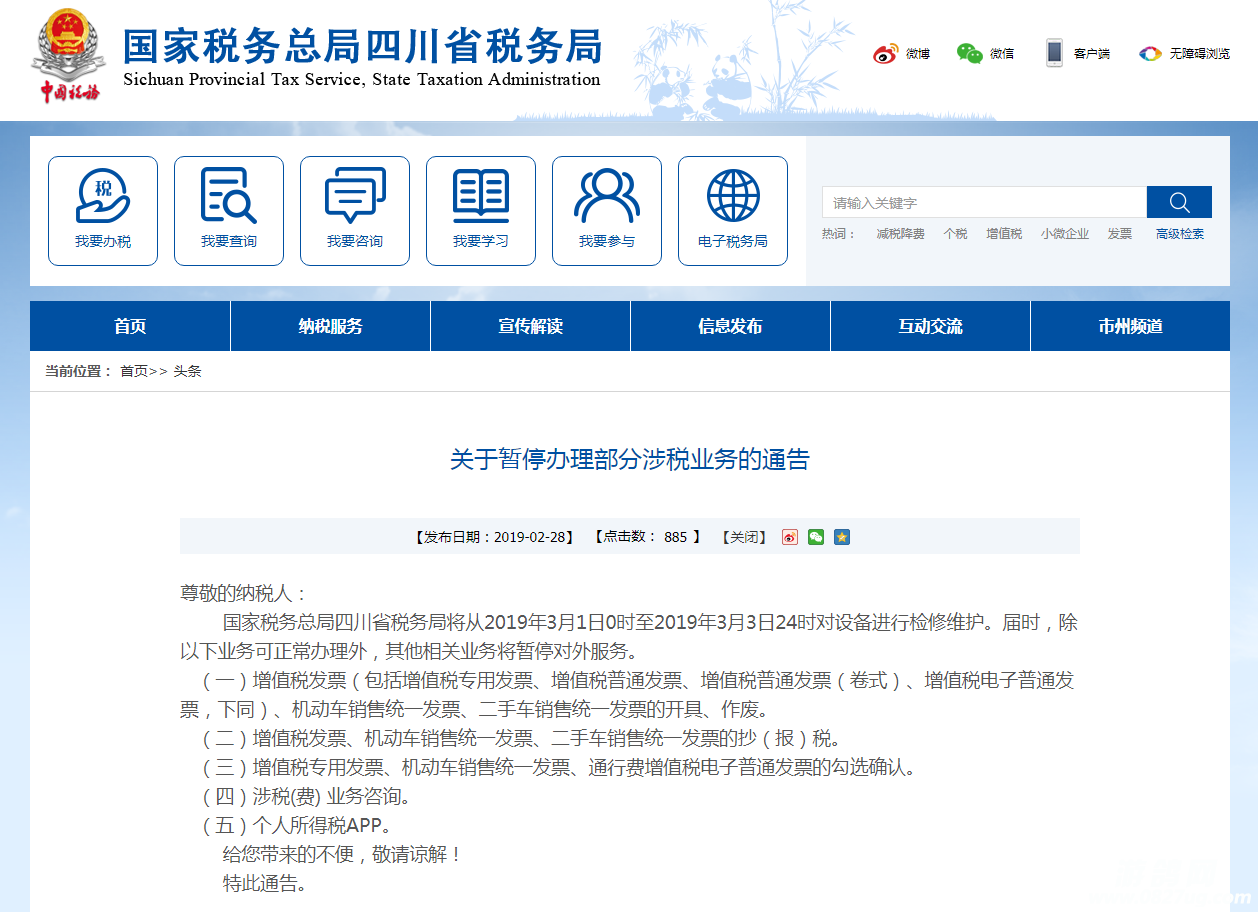
Task: Open the 电子税务局 globe icon
Action: (733, 211)
